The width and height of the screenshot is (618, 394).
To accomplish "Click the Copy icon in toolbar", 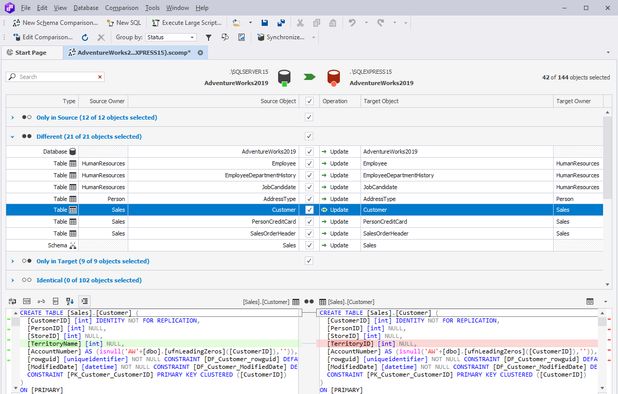I will (x=316, y=23).
